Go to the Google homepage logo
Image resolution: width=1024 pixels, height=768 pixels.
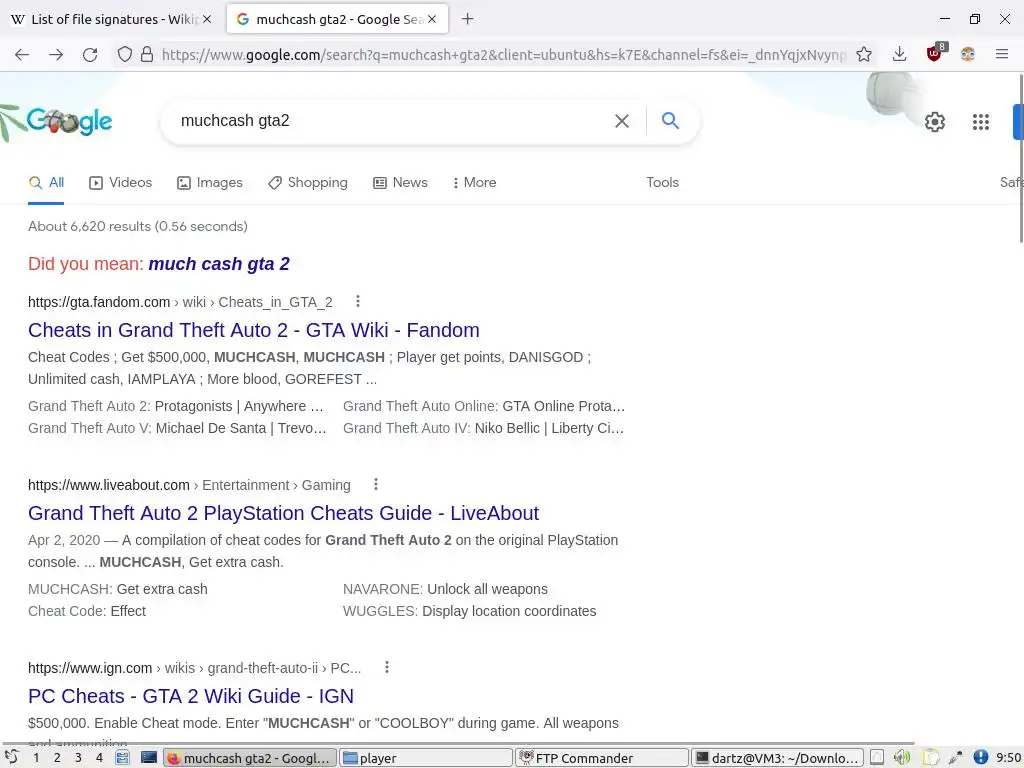tap(69, 121)
